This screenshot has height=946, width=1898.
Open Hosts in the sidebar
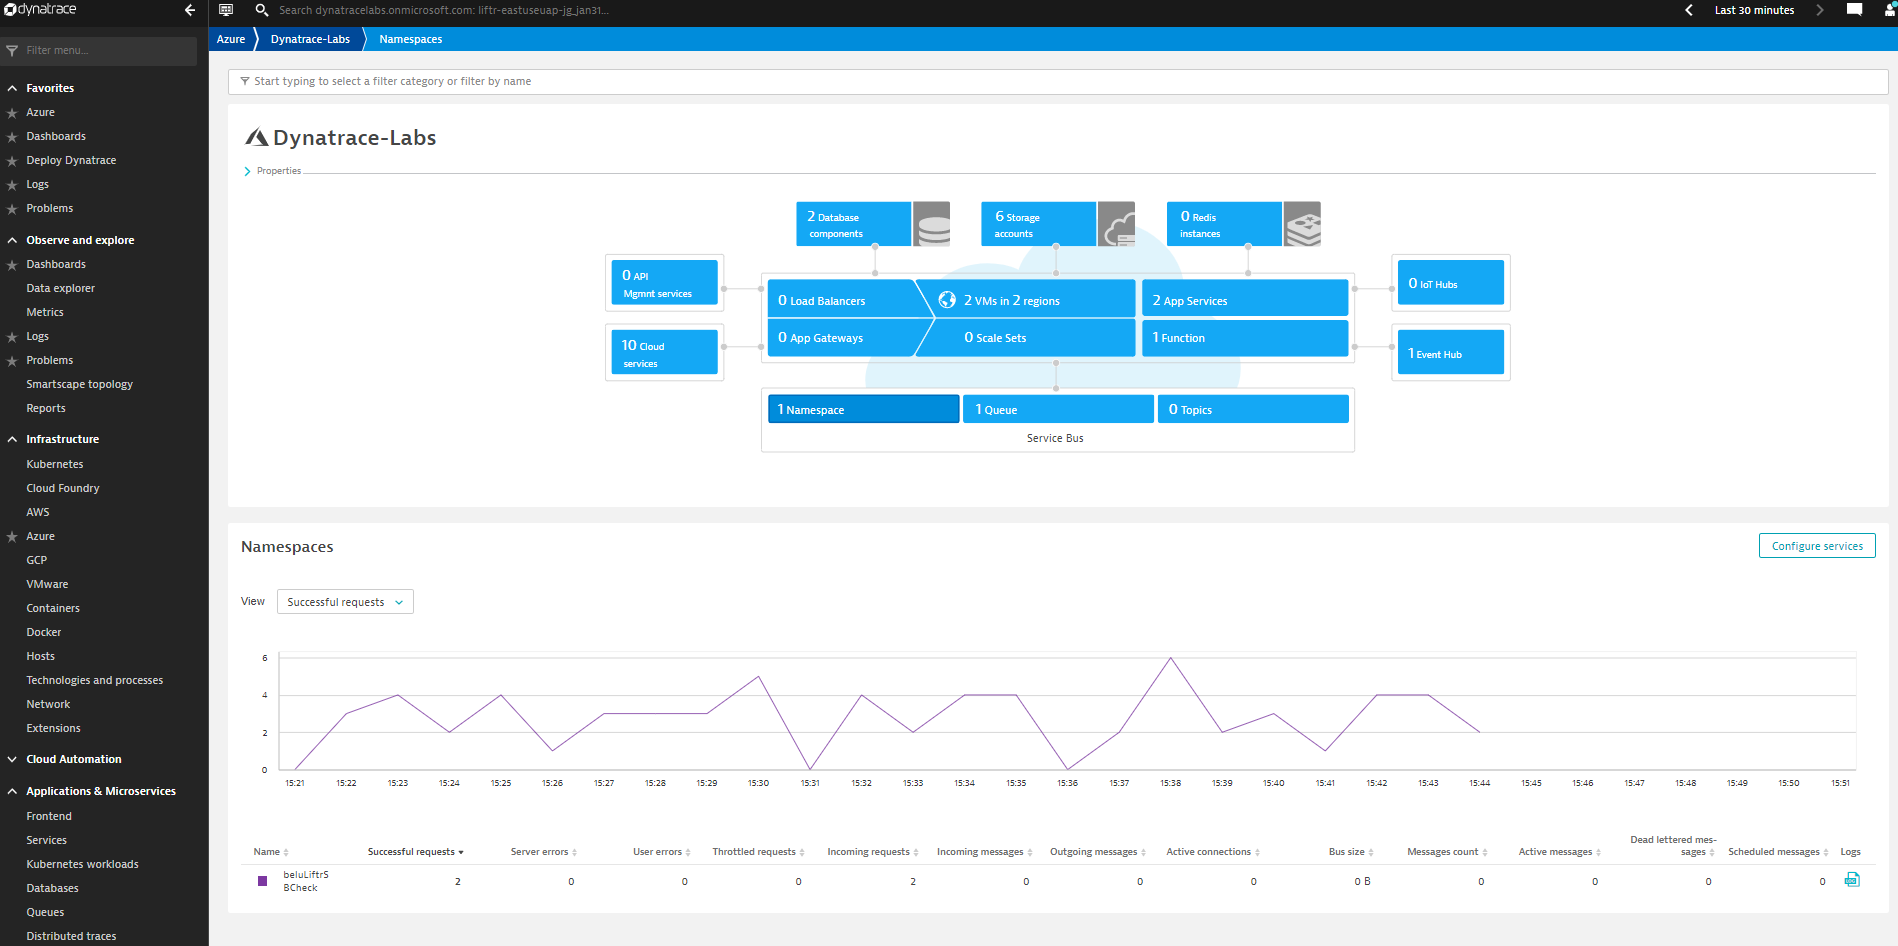coord(40,656)
